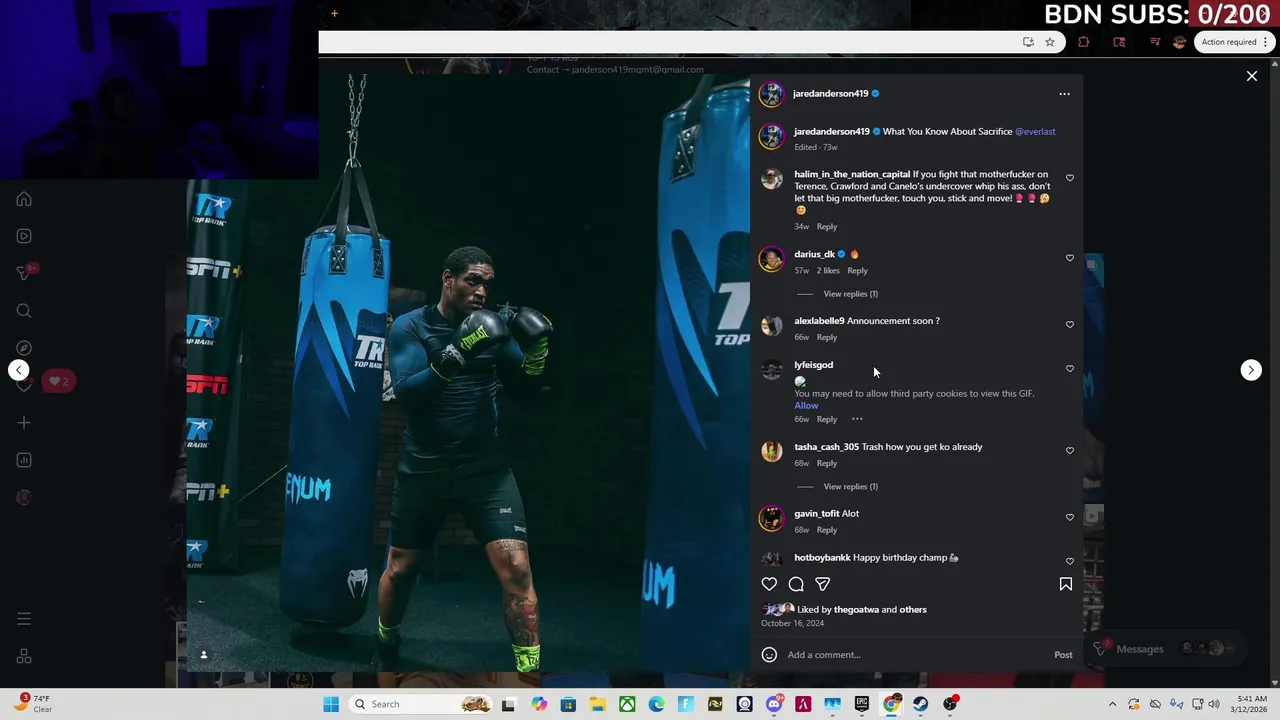Image resolution: width=1280 pixels, height=720 pixels.
Task: Click the Post comment button
Action: [1063, 655]
